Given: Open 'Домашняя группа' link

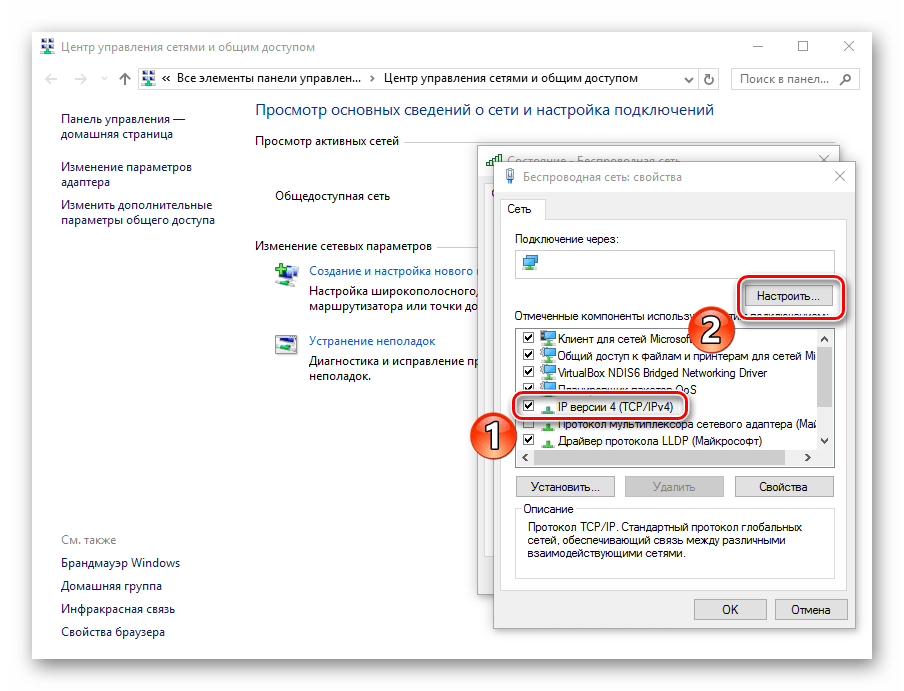Looking at the screenshot, I should click(x=111, y=586).
